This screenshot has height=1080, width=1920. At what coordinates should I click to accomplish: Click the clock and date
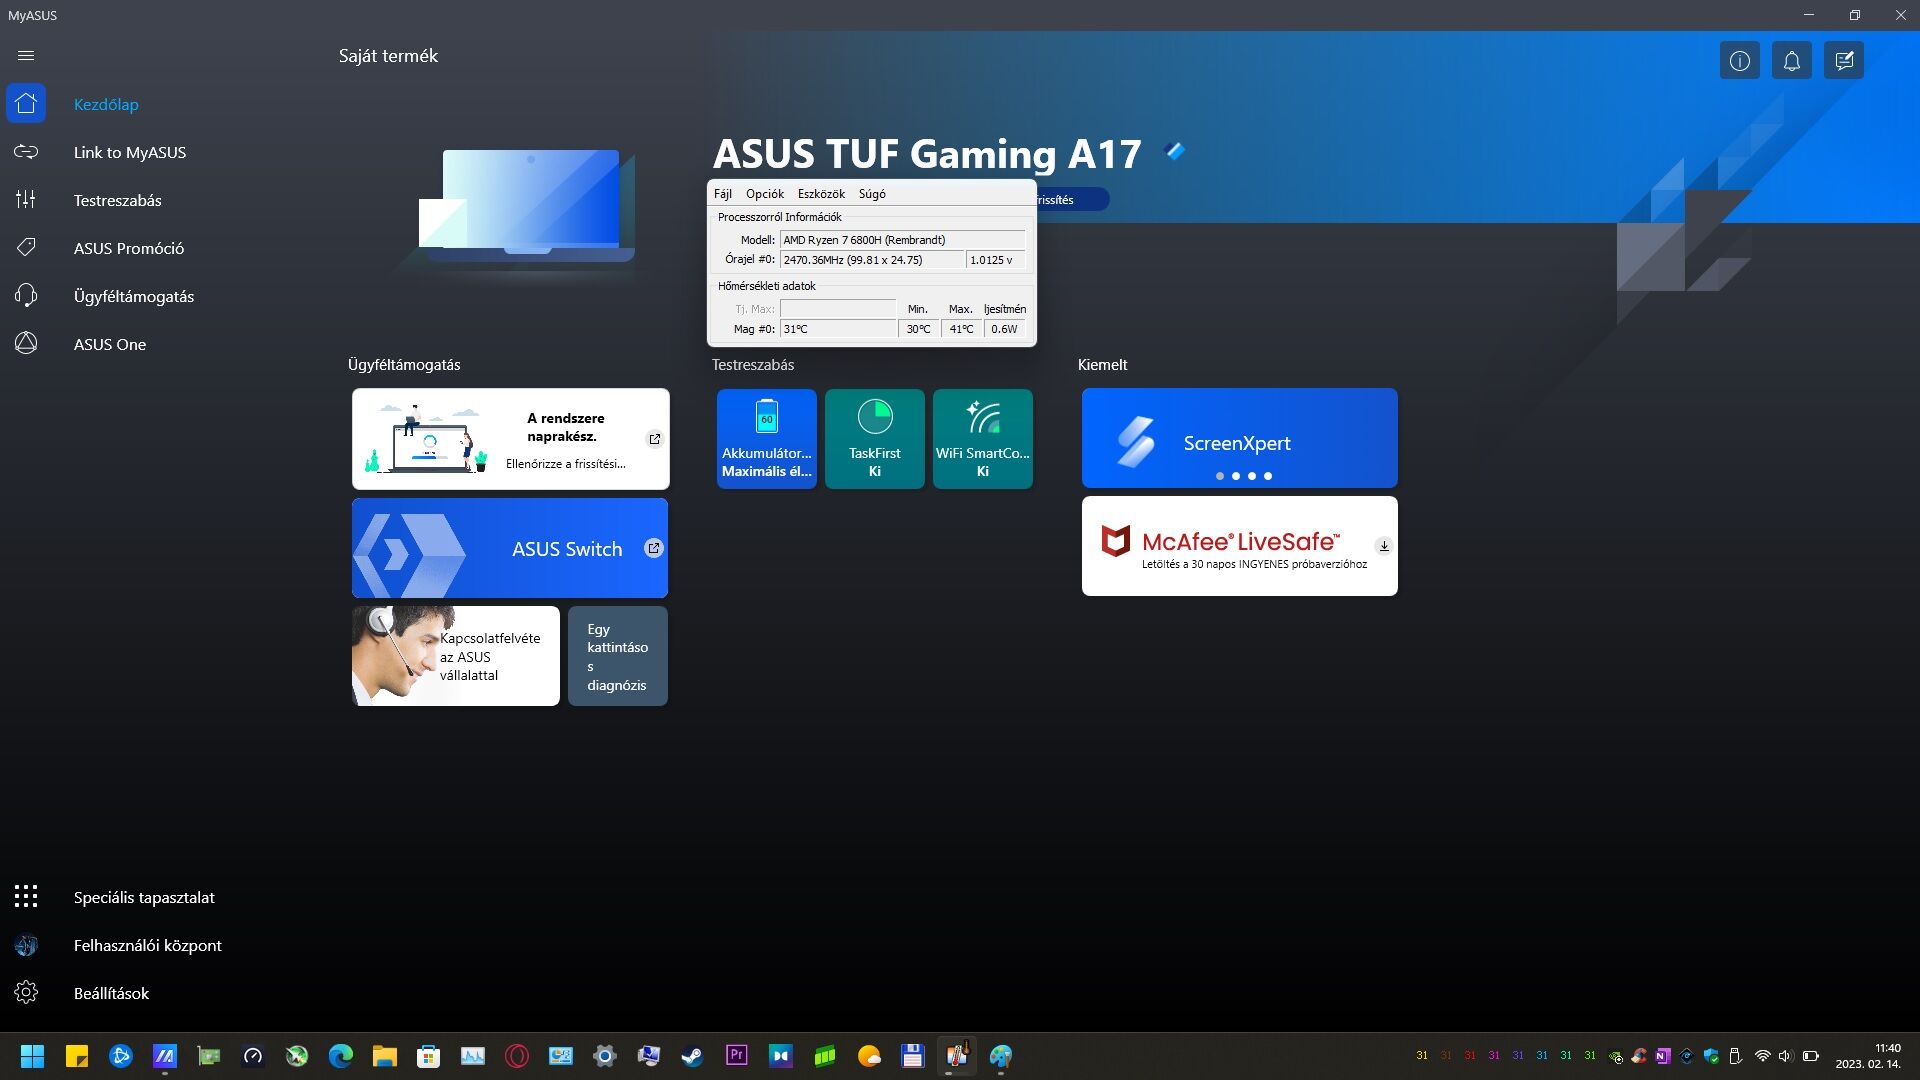pyautogui.click(x=1867, y=1056)
